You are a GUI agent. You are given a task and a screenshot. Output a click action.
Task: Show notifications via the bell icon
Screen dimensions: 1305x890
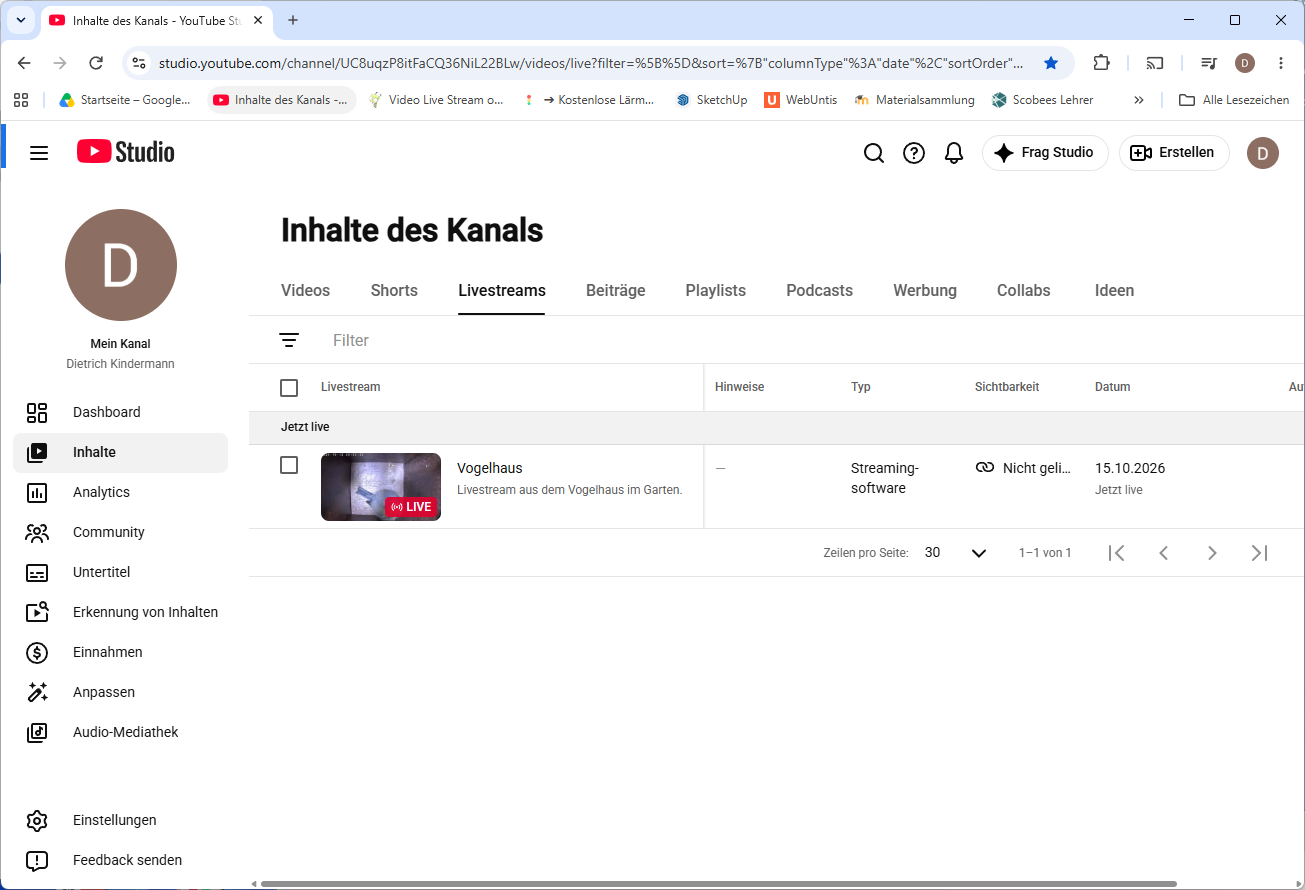tap(954, 153)
